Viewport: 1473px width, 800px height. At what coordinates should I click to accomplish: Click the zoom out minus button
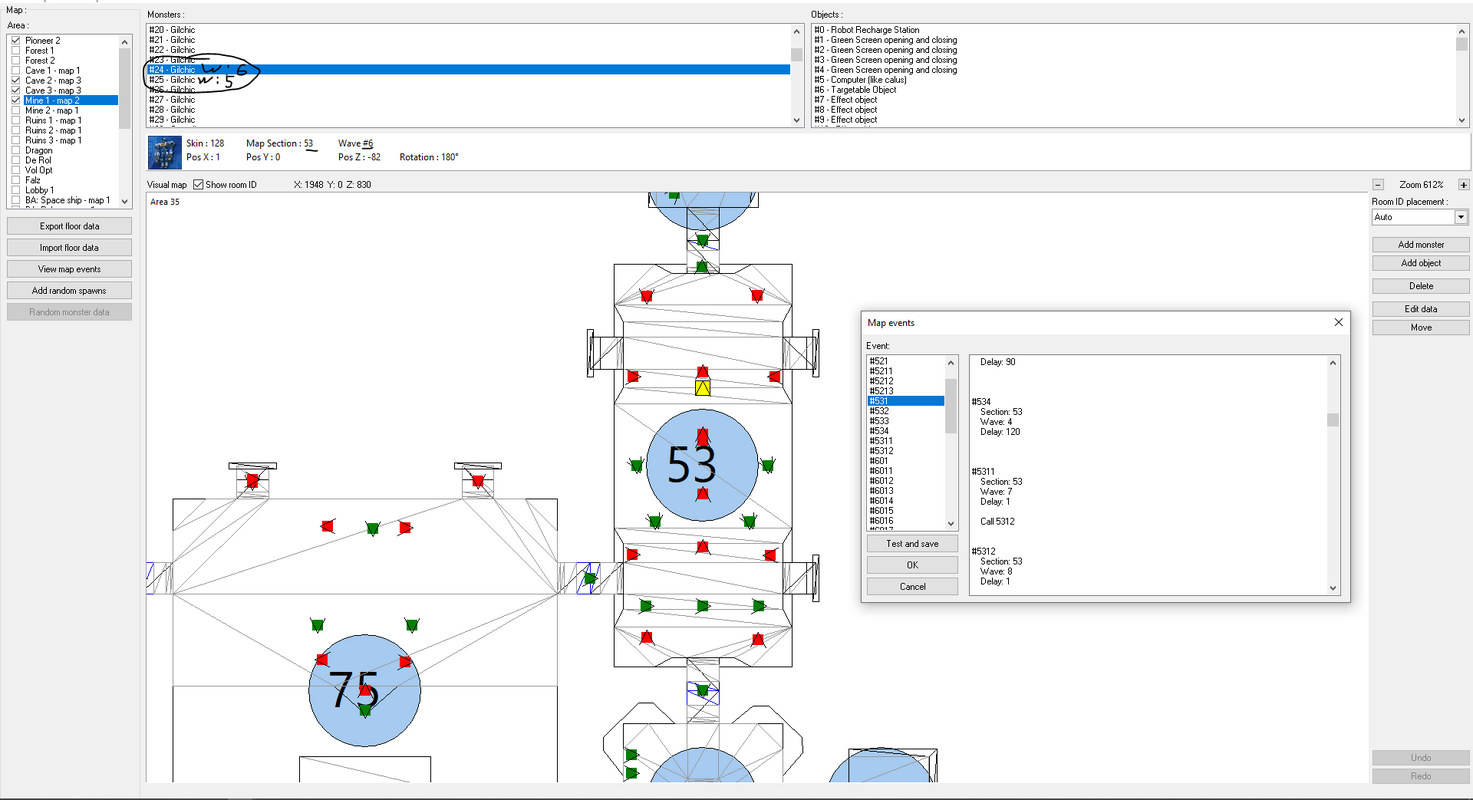1378,185
